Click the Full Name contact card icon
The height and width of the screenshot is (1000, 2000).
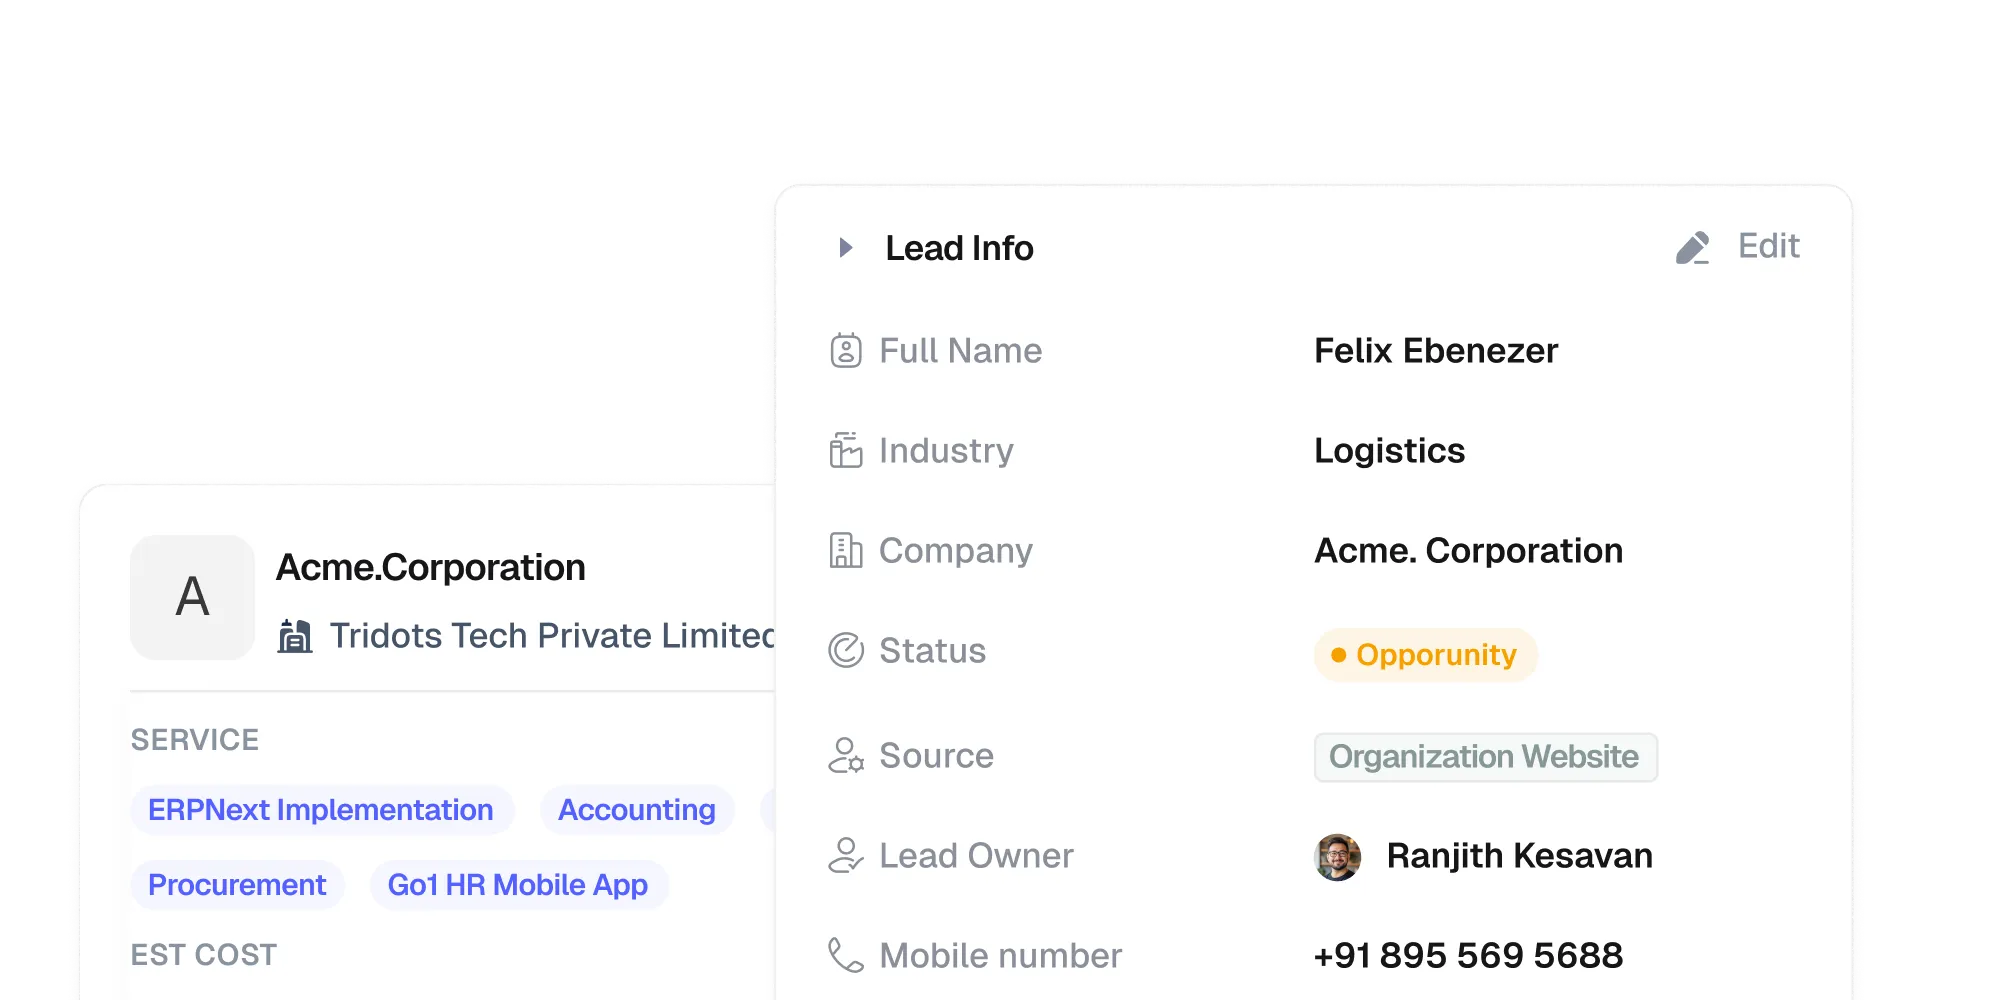(846, 350)
